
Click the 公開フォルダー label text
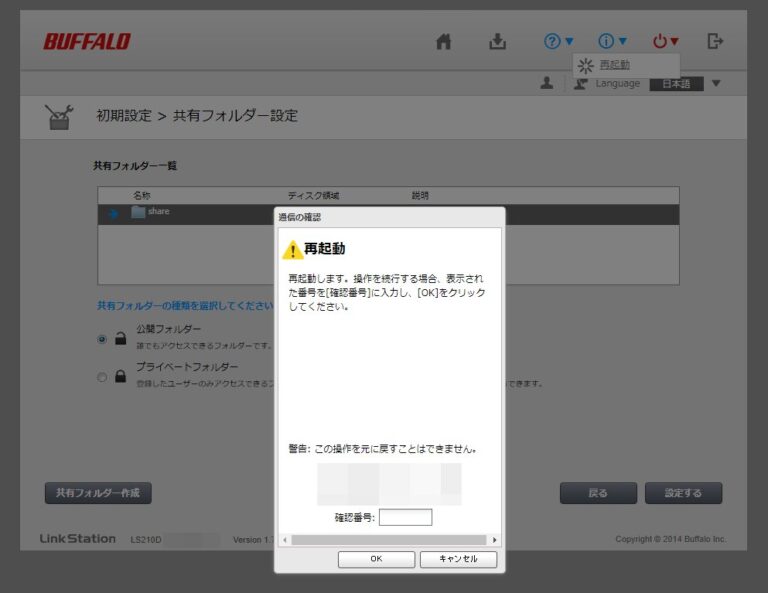pos(168,329)
